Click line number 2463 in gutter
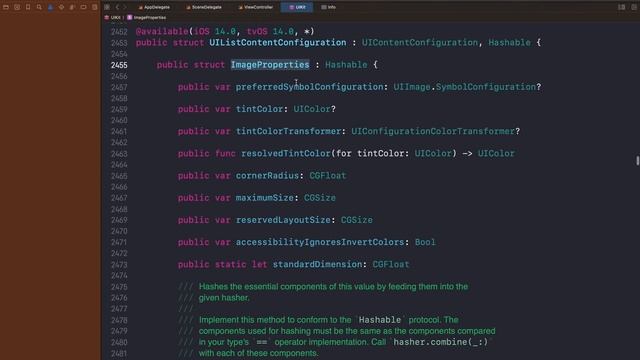 (x=119, y=153)
